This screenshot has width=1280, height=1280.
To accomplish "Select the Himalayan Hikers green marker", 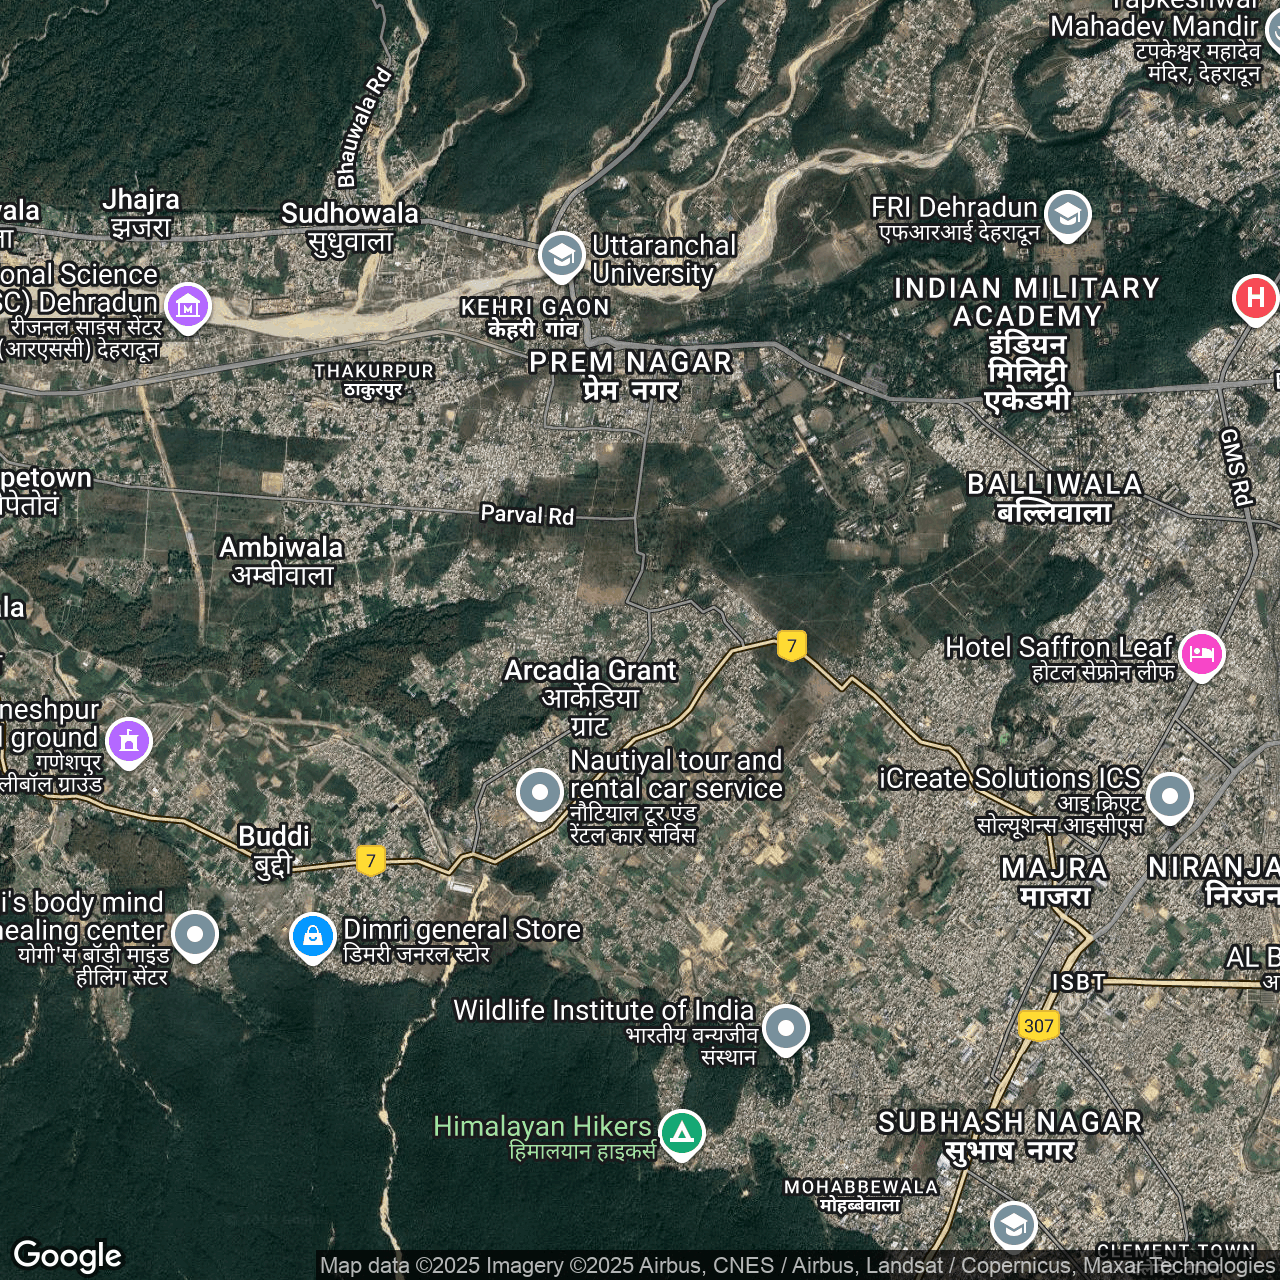I will (x=682, y=1133).
